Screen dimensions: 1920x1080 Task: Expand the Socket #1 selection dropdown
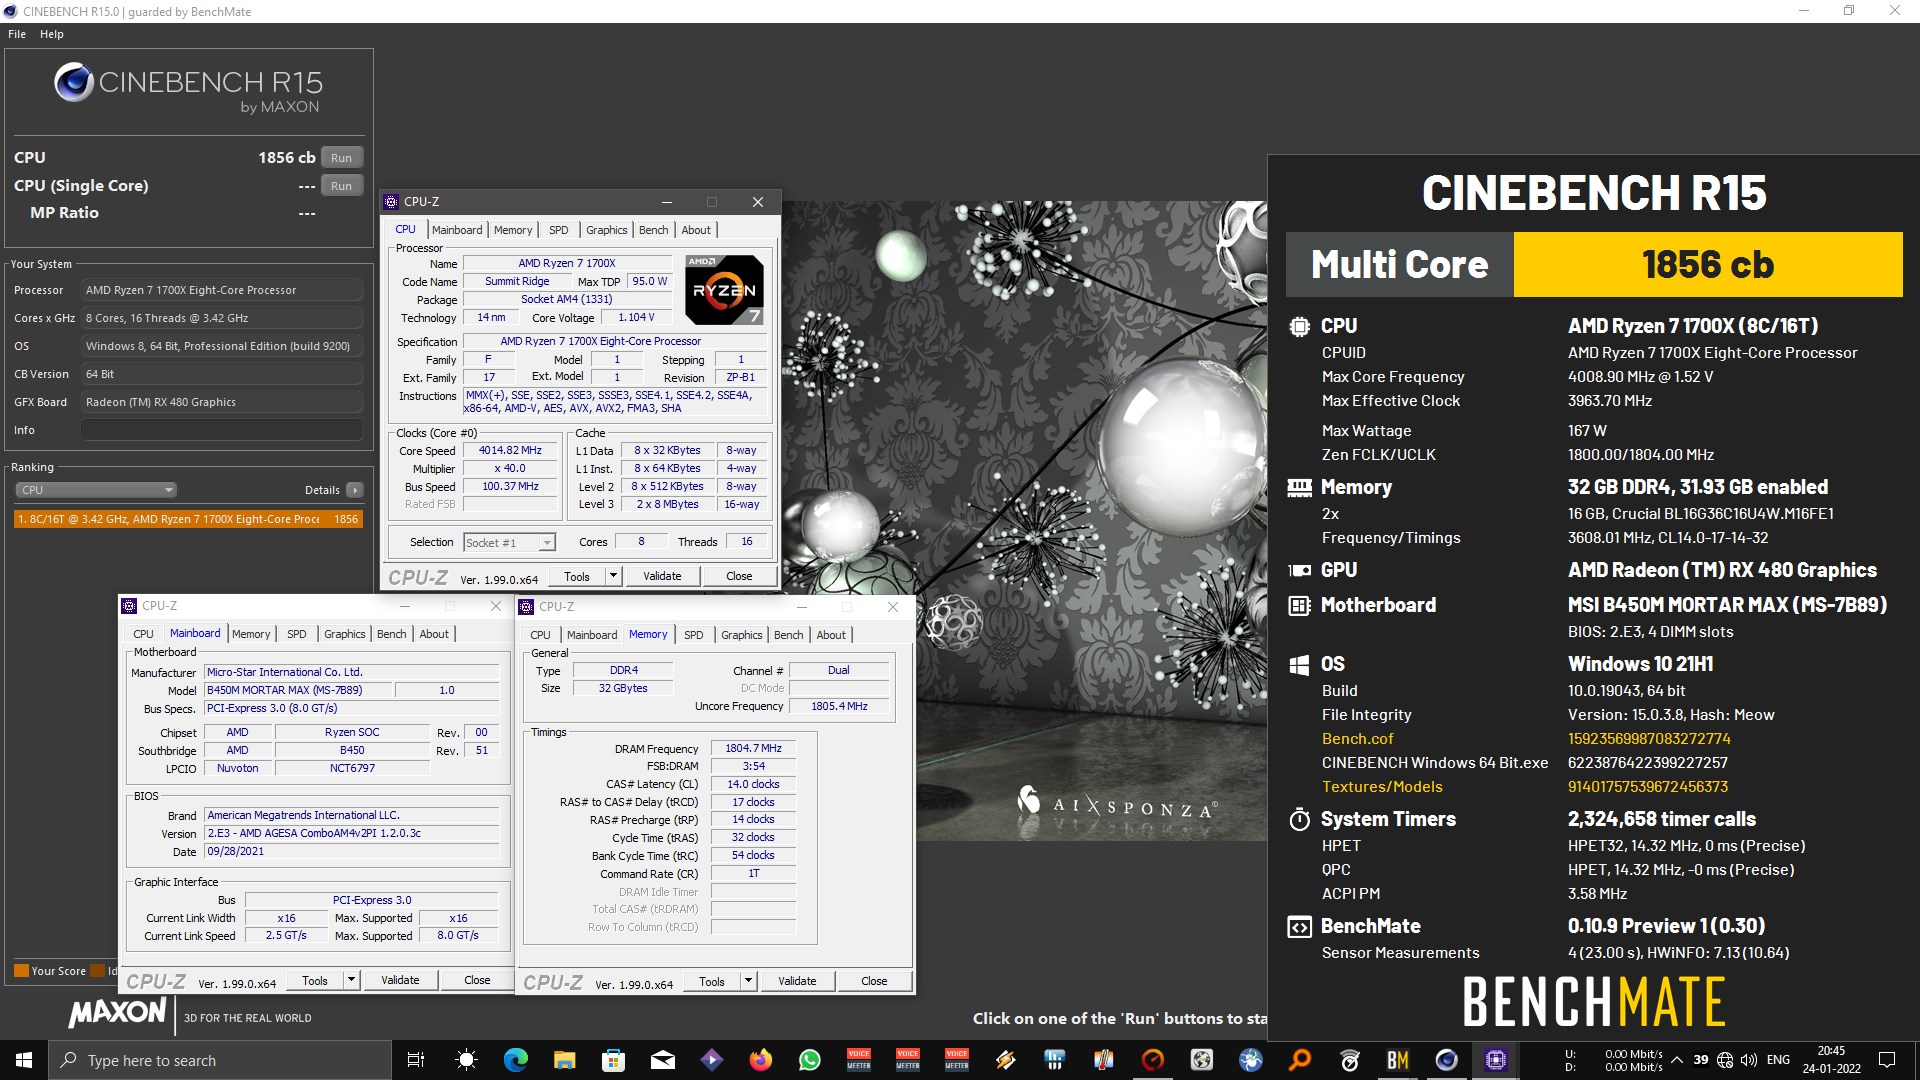click(x=547, y=542)
